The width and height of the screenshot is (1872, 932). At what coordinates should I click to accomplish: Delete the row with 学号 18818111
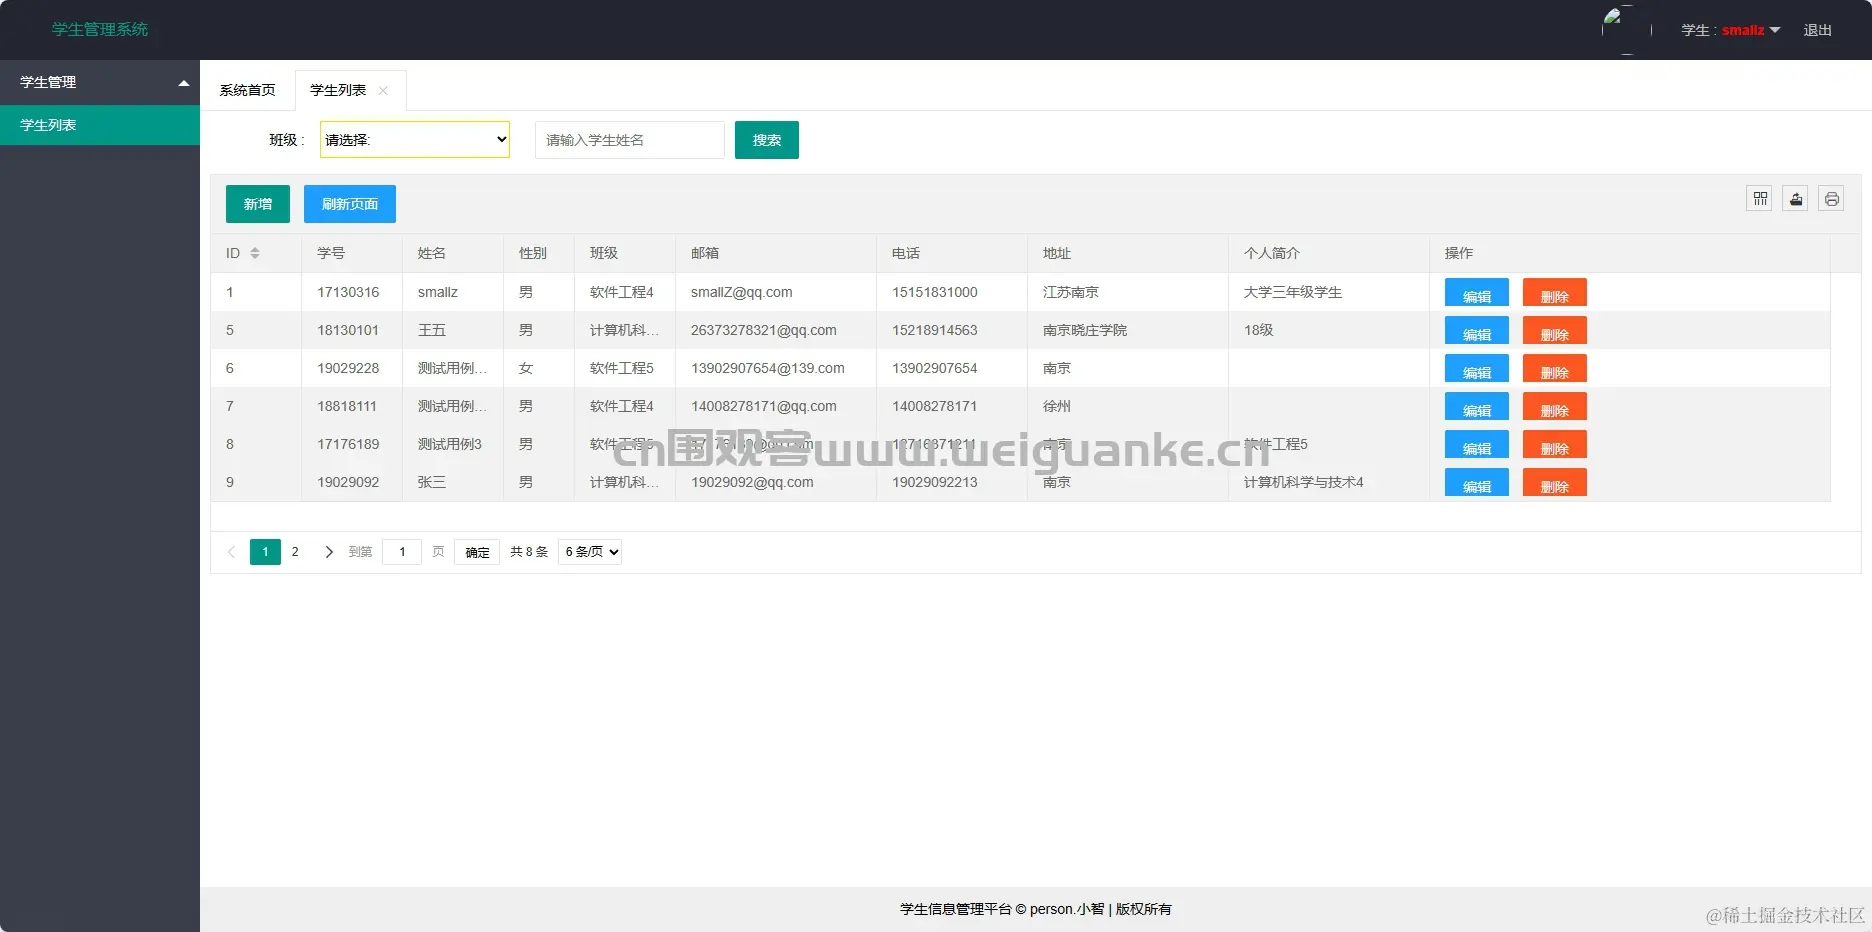pyautogui.click(x=1555, y=407)
